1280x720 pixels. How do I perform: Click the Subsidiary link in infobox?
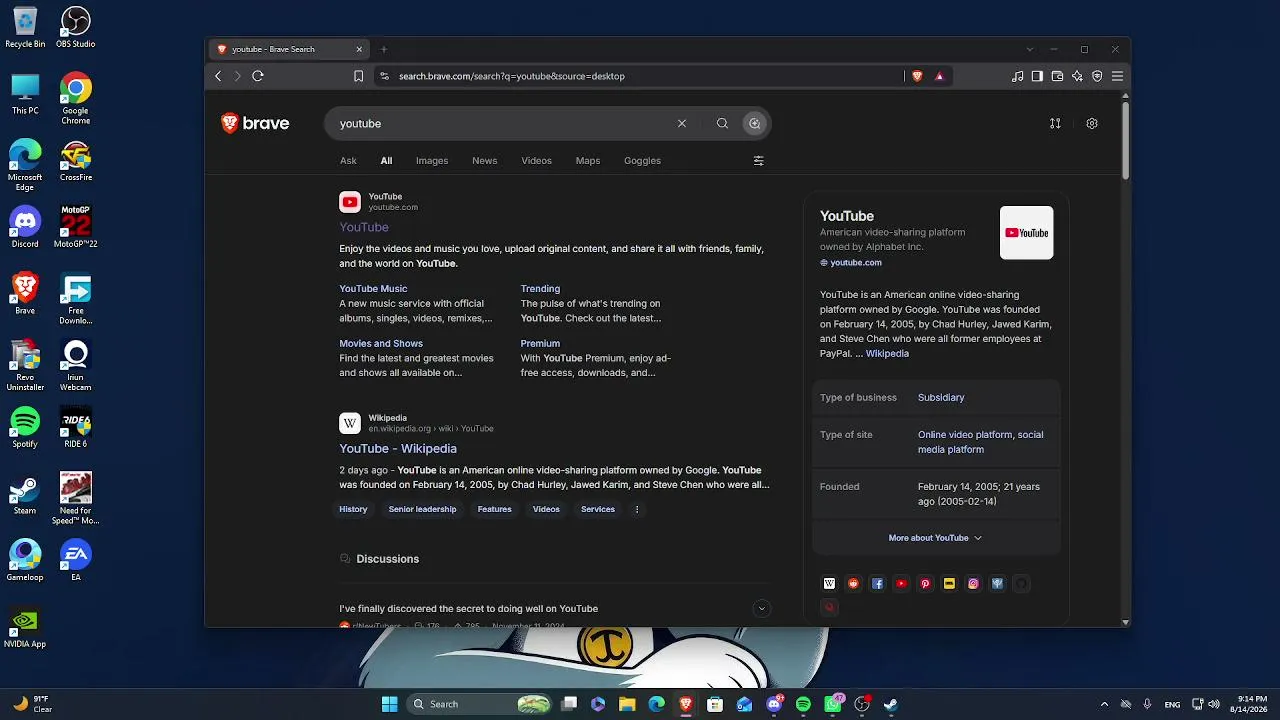click(941, 398)
